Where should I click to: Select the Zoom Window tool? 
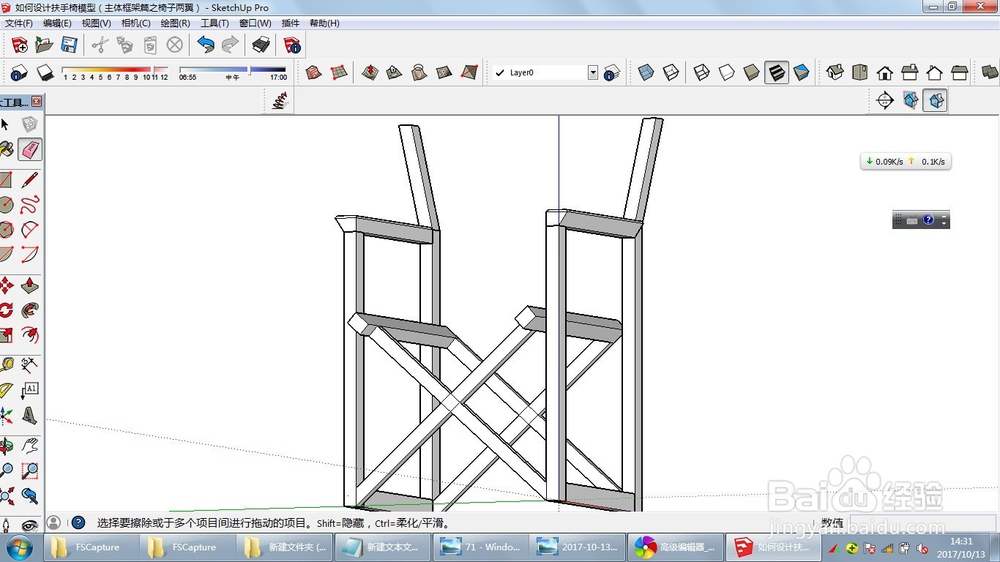tap(29, 471)
